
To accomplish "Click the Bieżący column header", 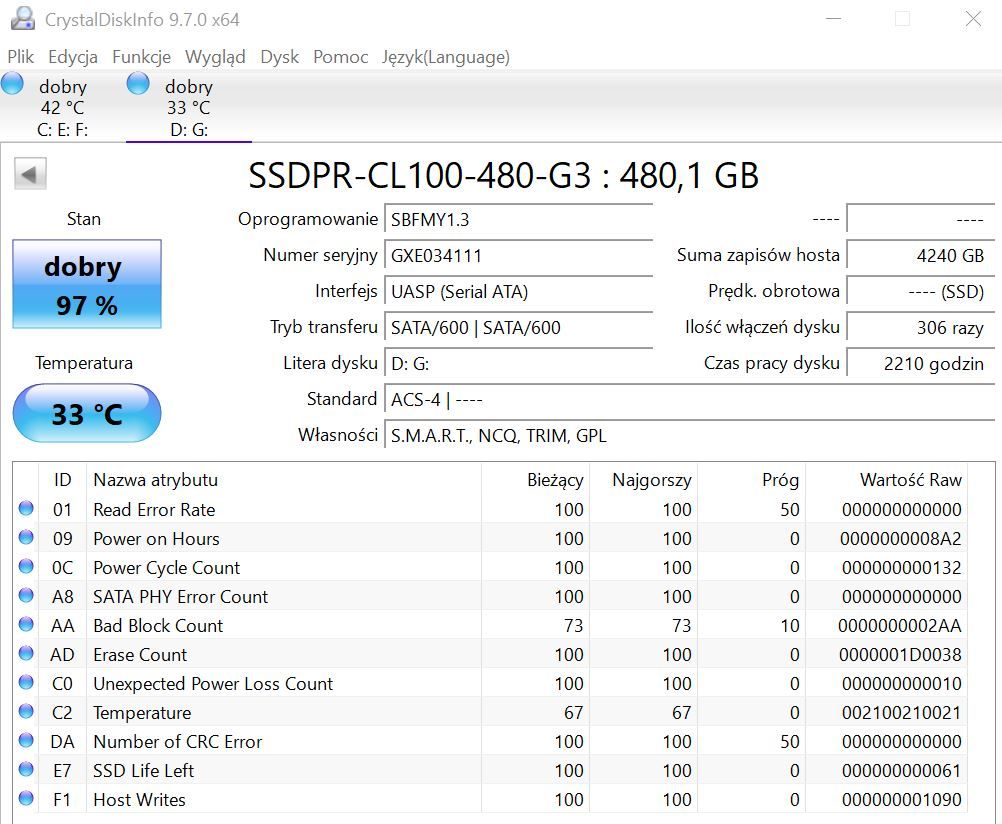I will (x=536, y=479).
